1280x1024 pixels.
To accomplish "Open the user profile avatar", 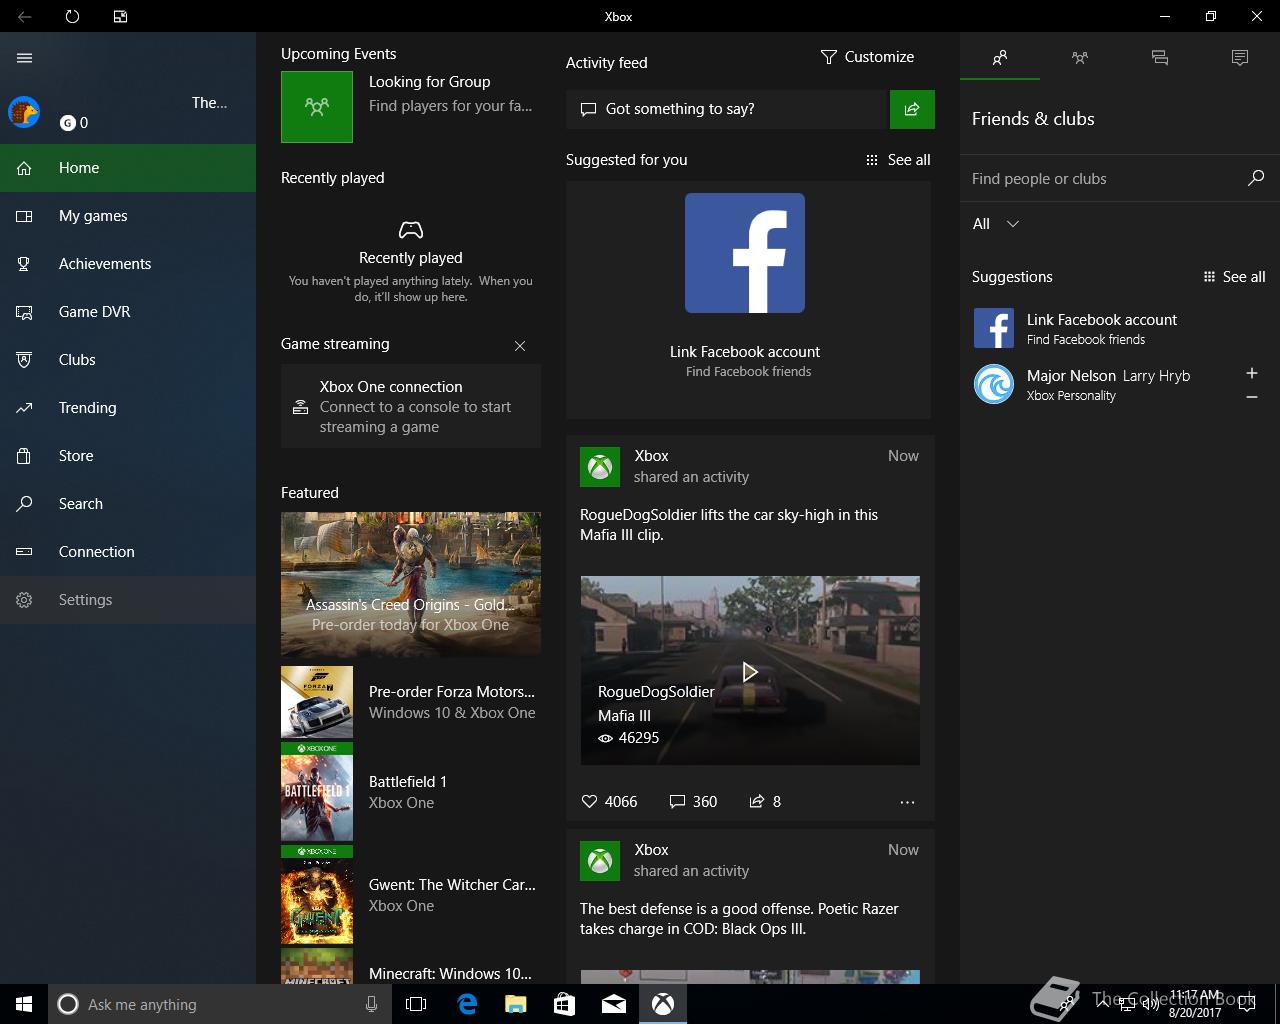I will (24, 112).
